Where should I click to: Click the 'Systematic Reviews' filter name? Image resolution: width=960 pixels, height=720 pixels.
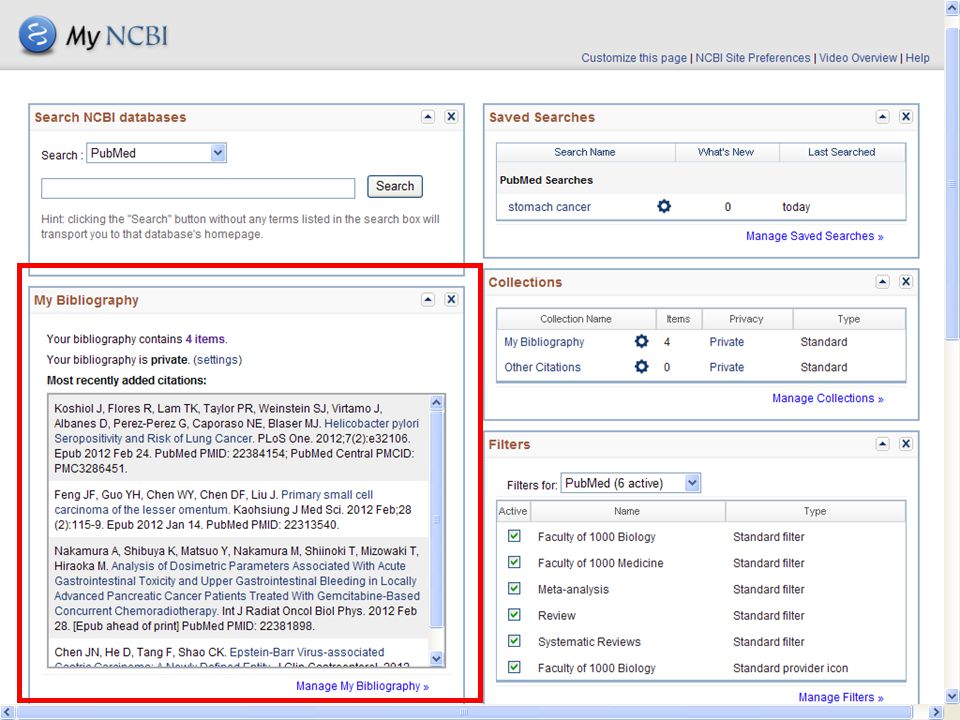click(x=589, y=642)
